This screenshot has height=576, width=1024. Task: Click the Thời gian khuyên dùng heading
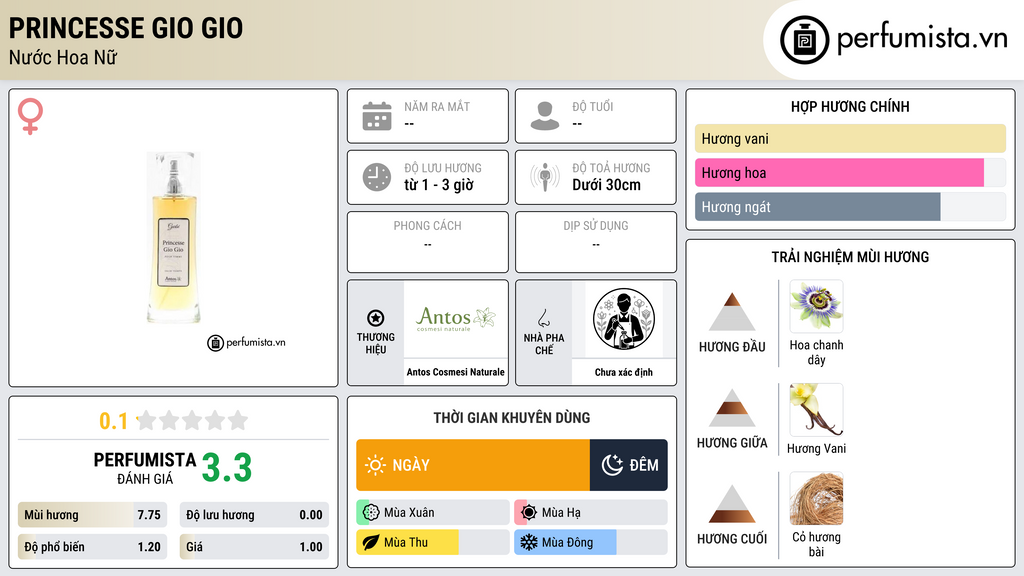(x=512, y=417)
